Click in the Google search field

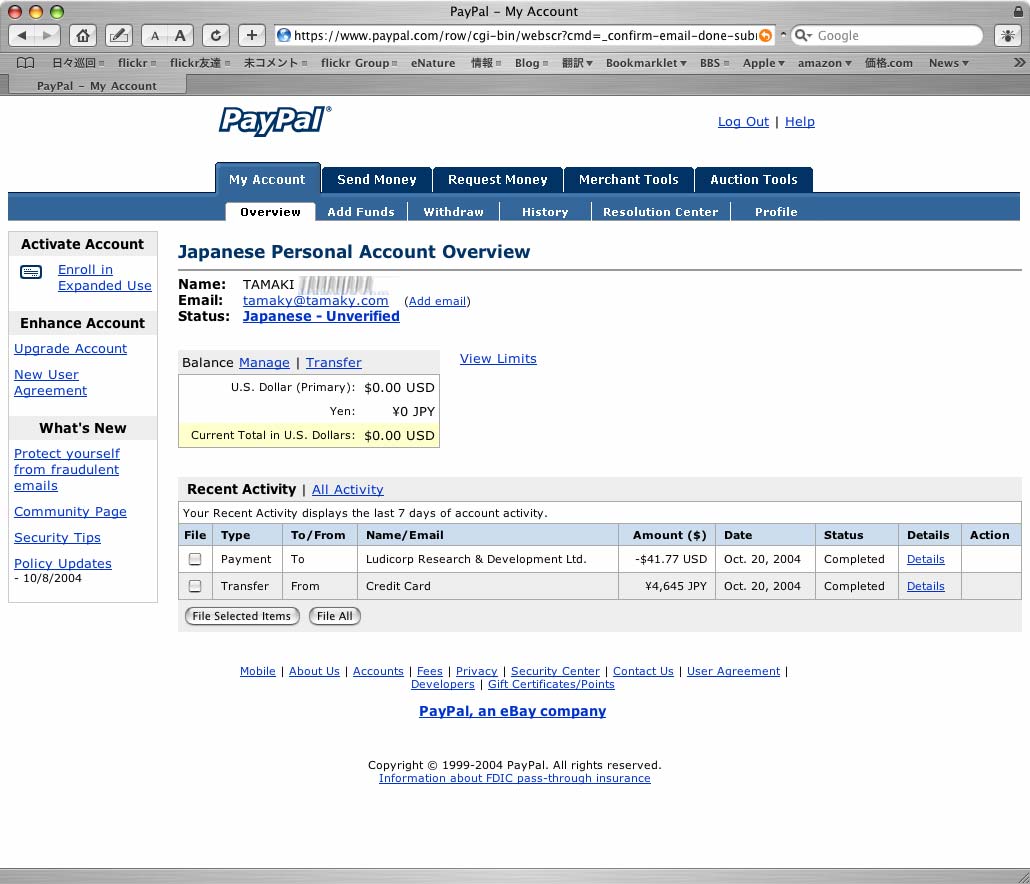[890, 35]
